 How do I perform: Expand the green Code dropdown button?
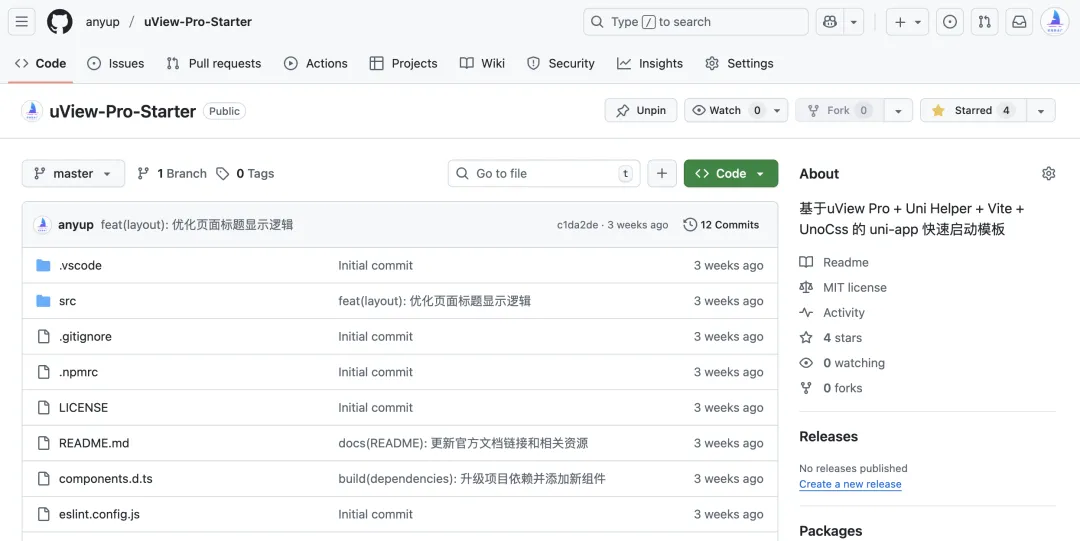pyautogui.click(x=730, y=174)
